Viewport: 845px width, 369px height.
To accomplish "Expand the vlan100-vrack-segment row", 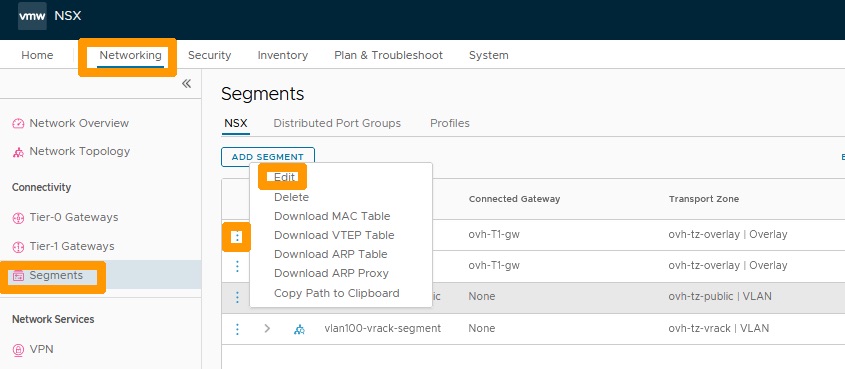I will pos(267,328).
